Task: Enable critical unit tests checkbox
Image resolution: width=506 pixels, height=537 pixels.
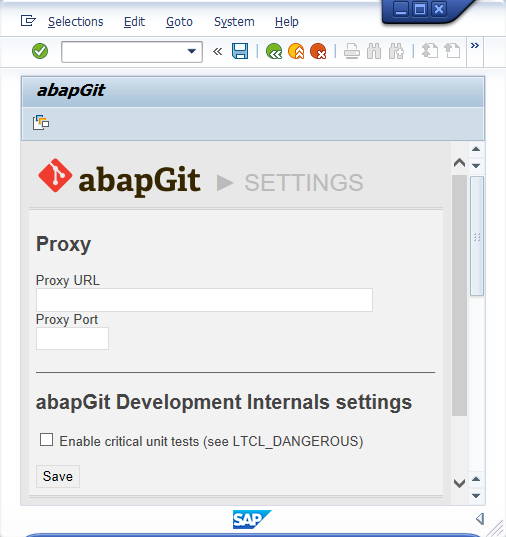Action: point(46,440)
